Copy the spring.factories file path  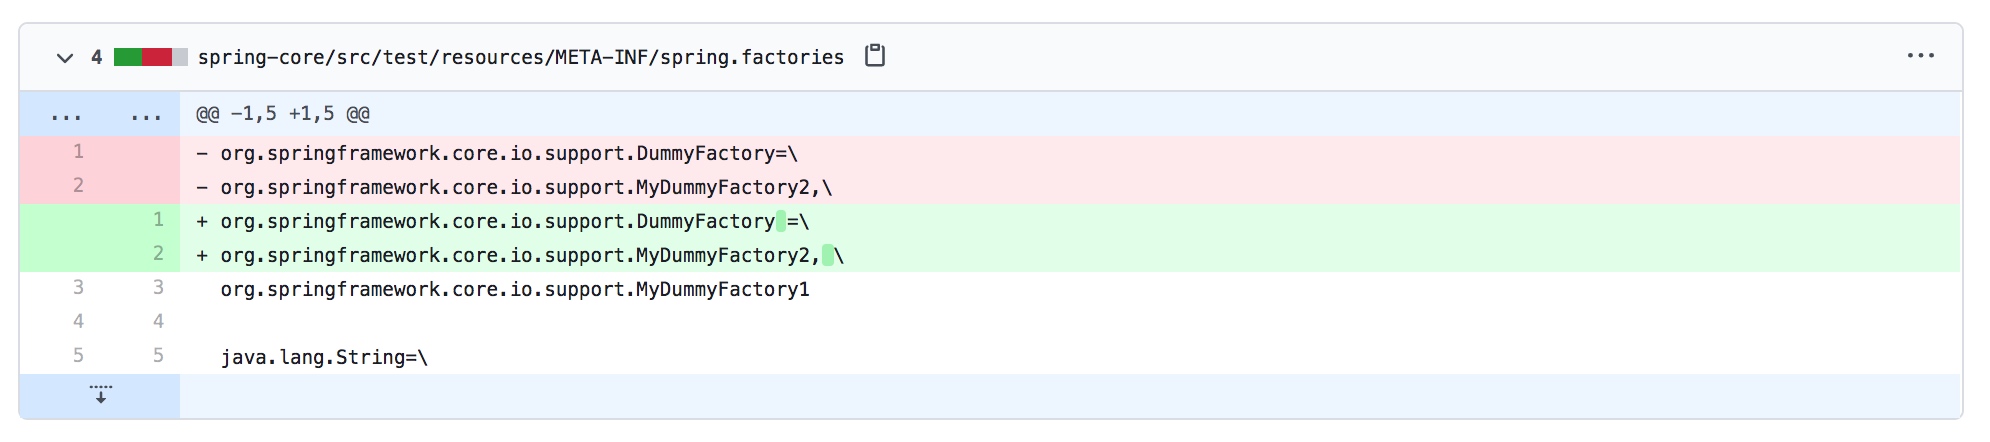875,56
